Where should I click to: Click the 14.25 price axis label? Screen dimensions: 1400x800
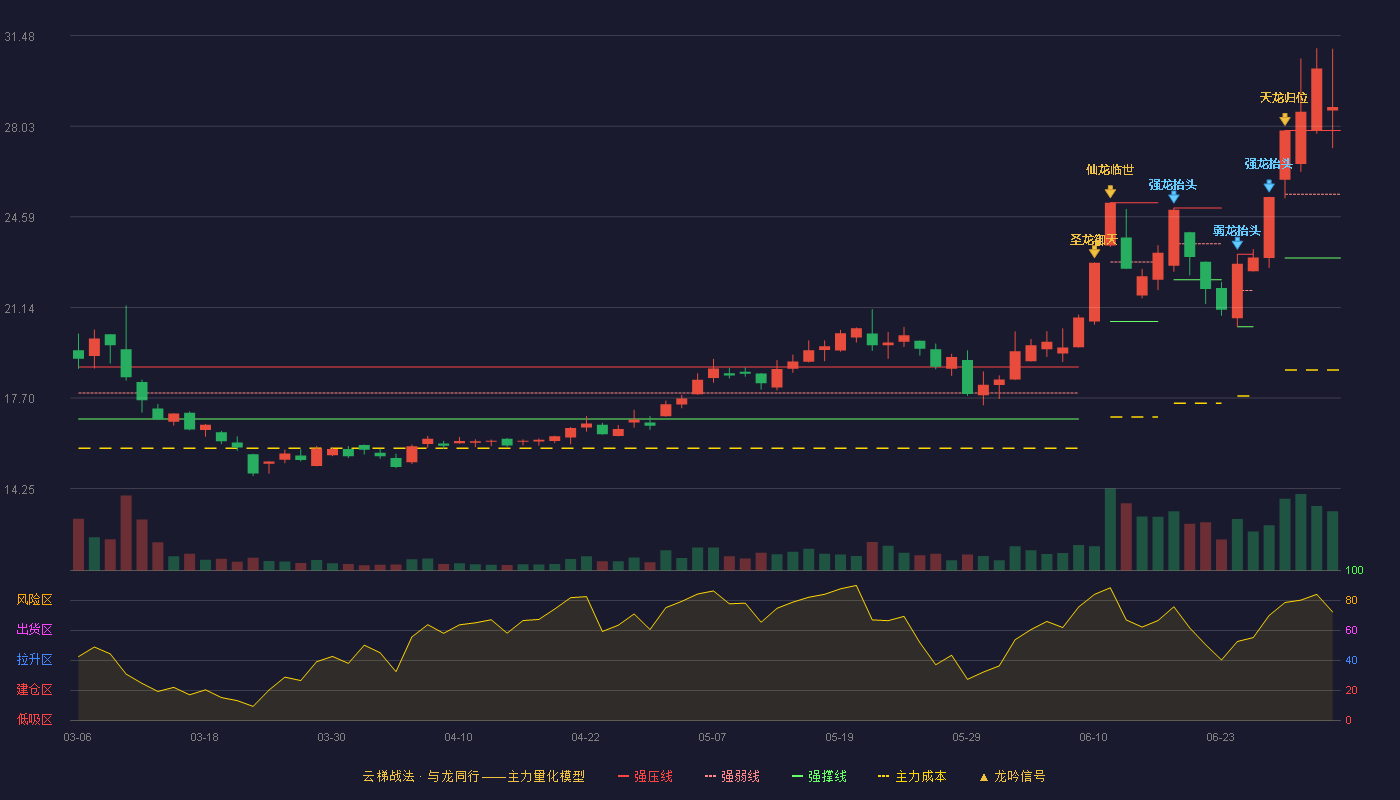[19, 490]
